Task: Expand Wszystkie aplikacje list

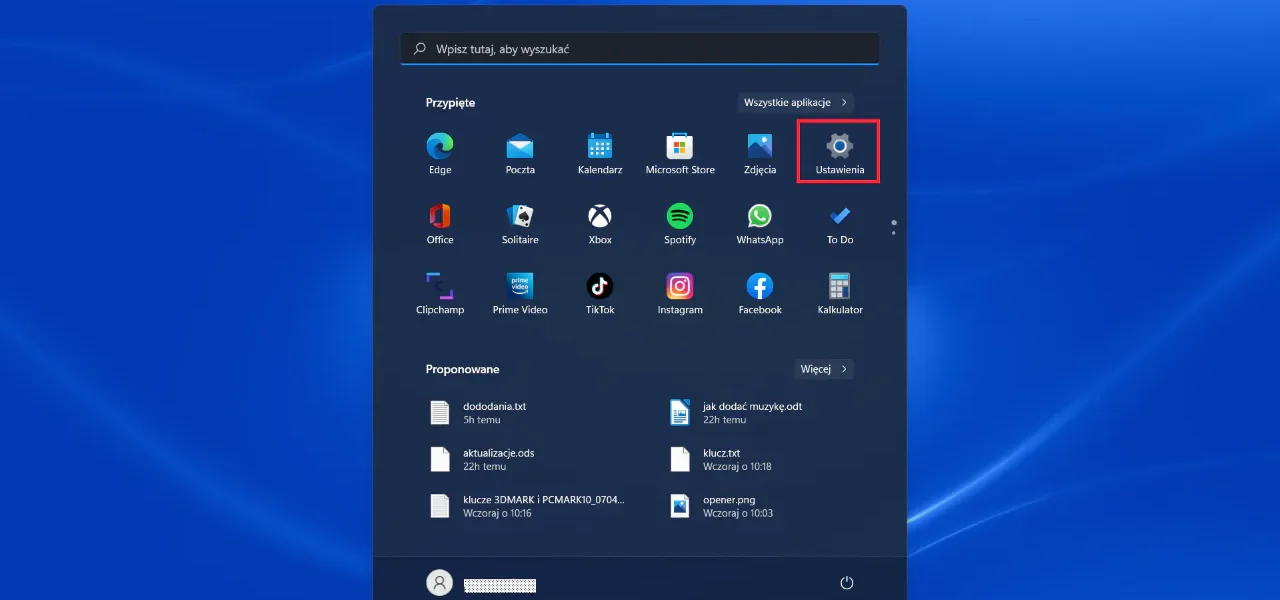Action: pyautogui.click(x=795, y=102)
